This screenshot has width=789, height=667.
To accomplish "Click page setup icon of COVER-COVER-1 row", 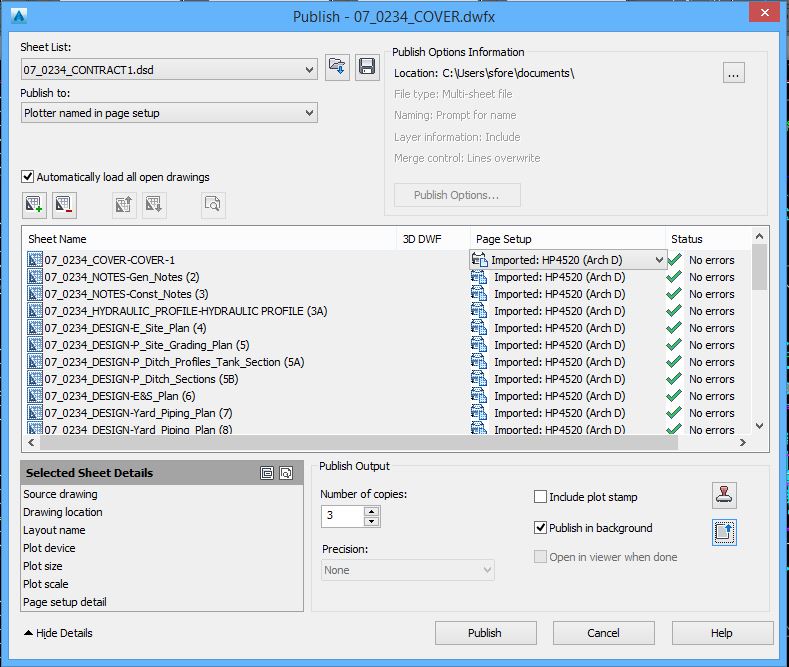I will [x=480, y=260].
